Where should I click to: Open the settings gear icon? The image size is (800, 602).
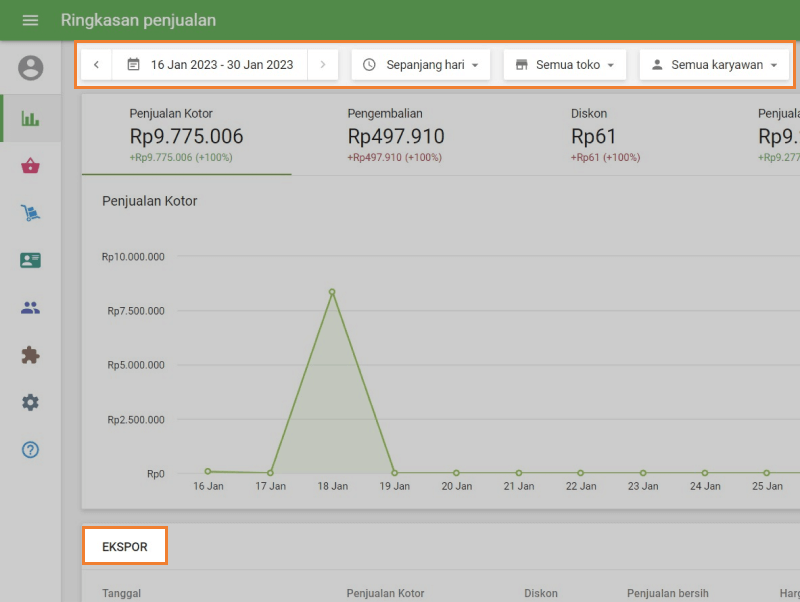tap(31, 402)
